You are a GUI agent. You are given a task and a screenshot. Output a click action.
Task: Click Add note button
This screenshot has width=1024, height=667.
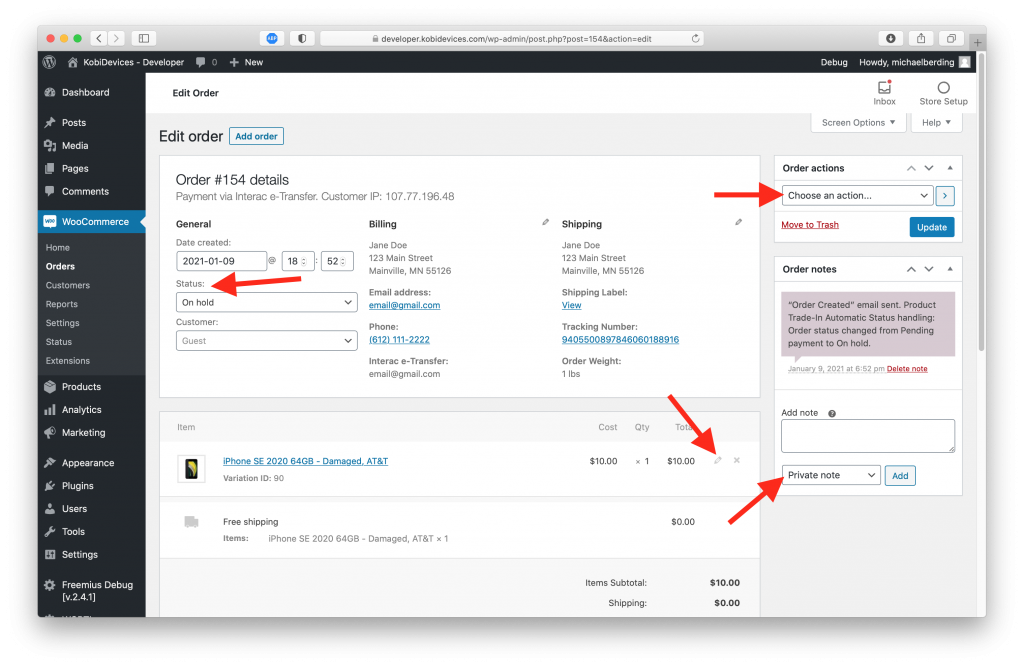coord(900,476)
